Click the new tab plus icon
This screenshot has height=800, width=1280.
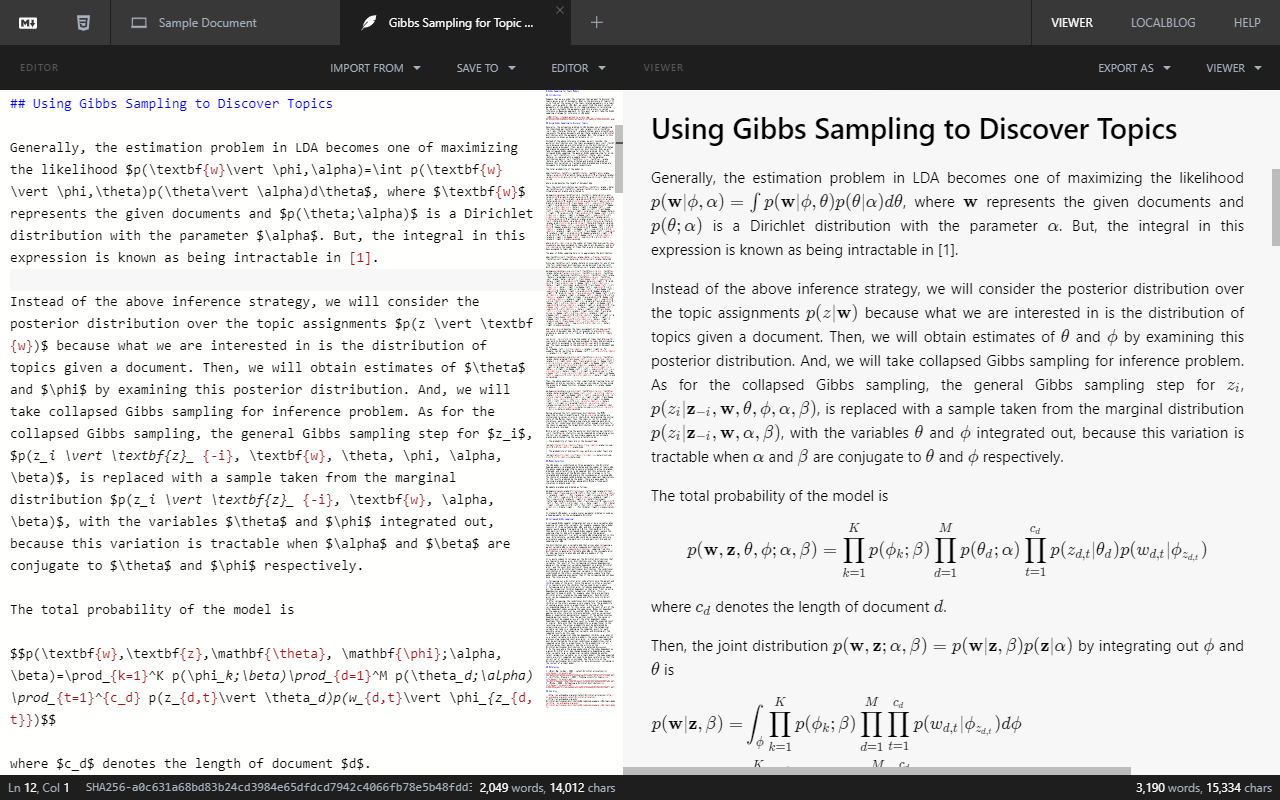597,22
